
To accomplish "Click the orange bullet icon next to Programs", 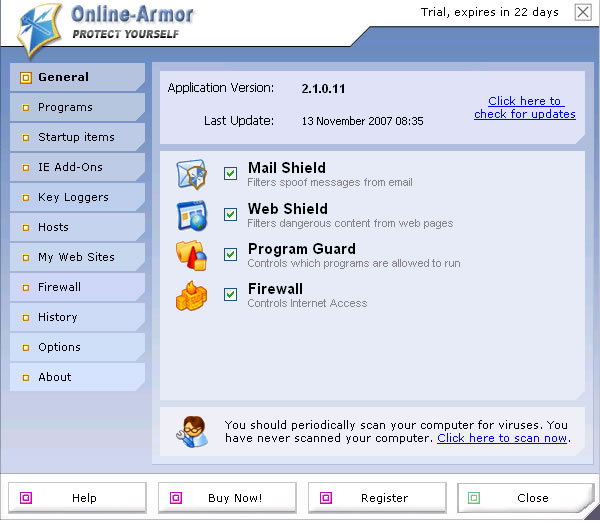I will coord(26,108).
